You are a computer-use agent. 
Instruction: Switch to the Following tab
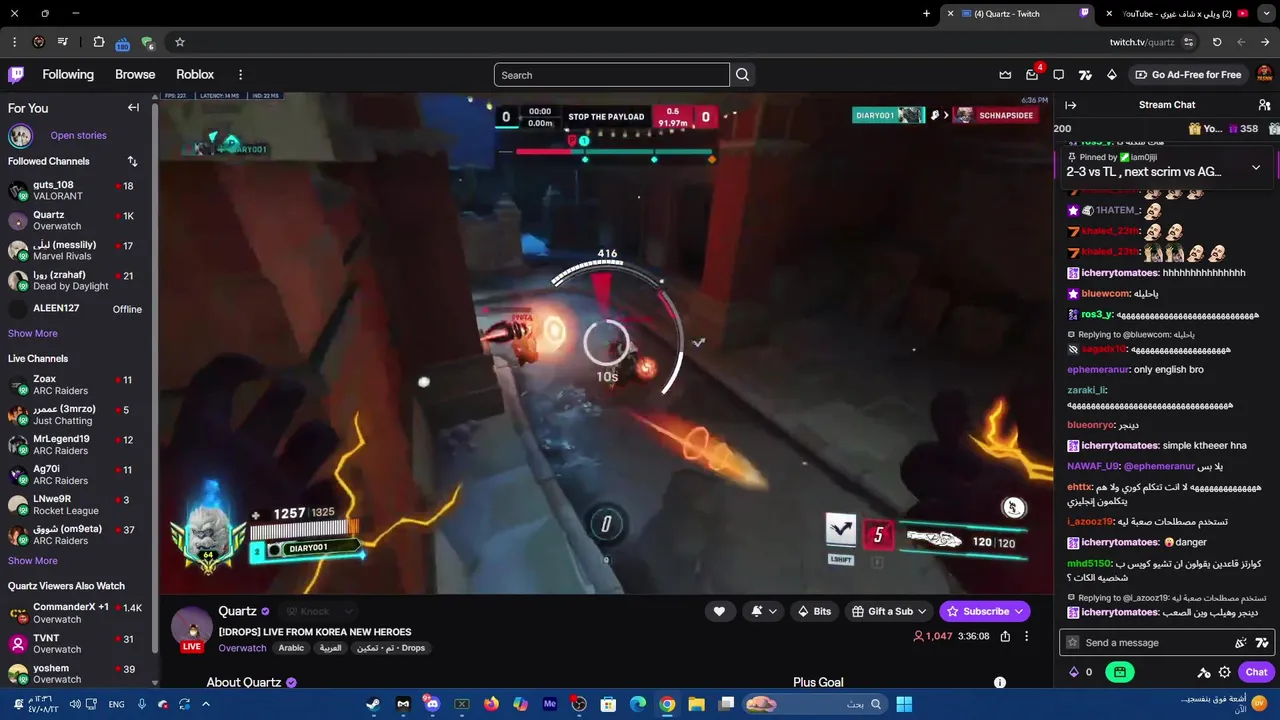tap(68, 75)
